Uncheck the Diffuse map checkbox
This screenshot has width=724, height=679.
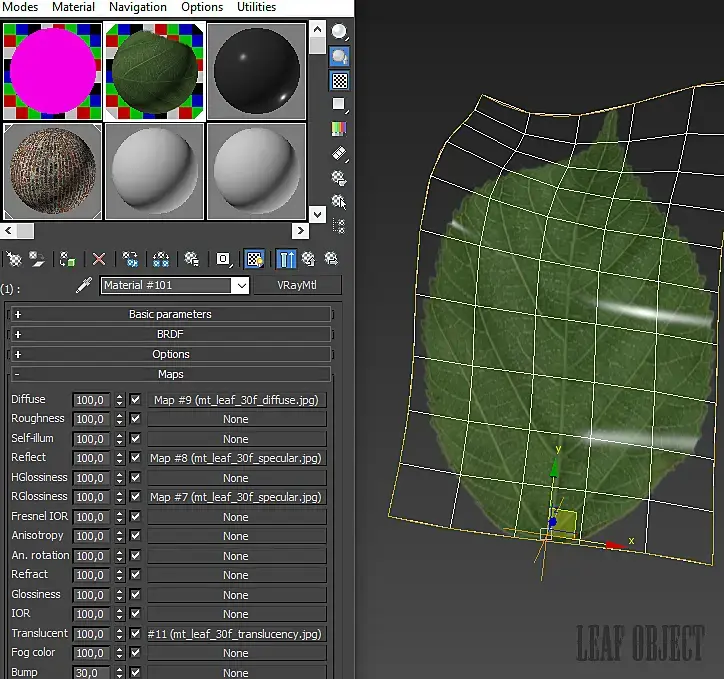click(136, 400)
